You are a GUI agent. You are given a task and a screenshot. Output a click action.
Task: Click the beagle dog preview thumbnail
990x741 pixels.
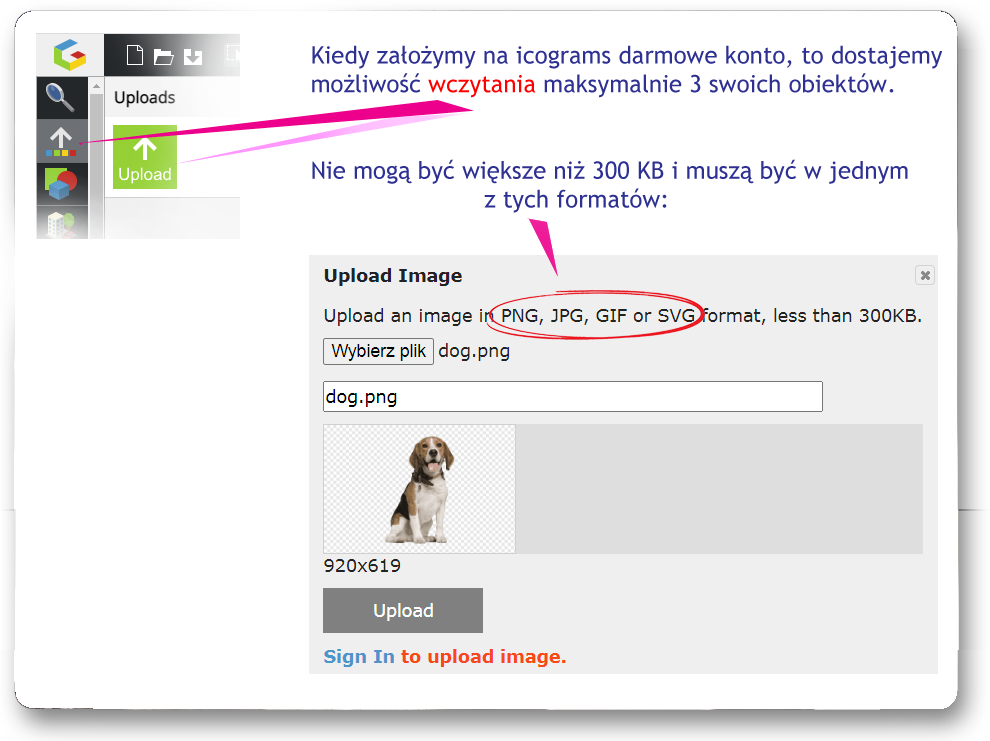tap(419, 489)
